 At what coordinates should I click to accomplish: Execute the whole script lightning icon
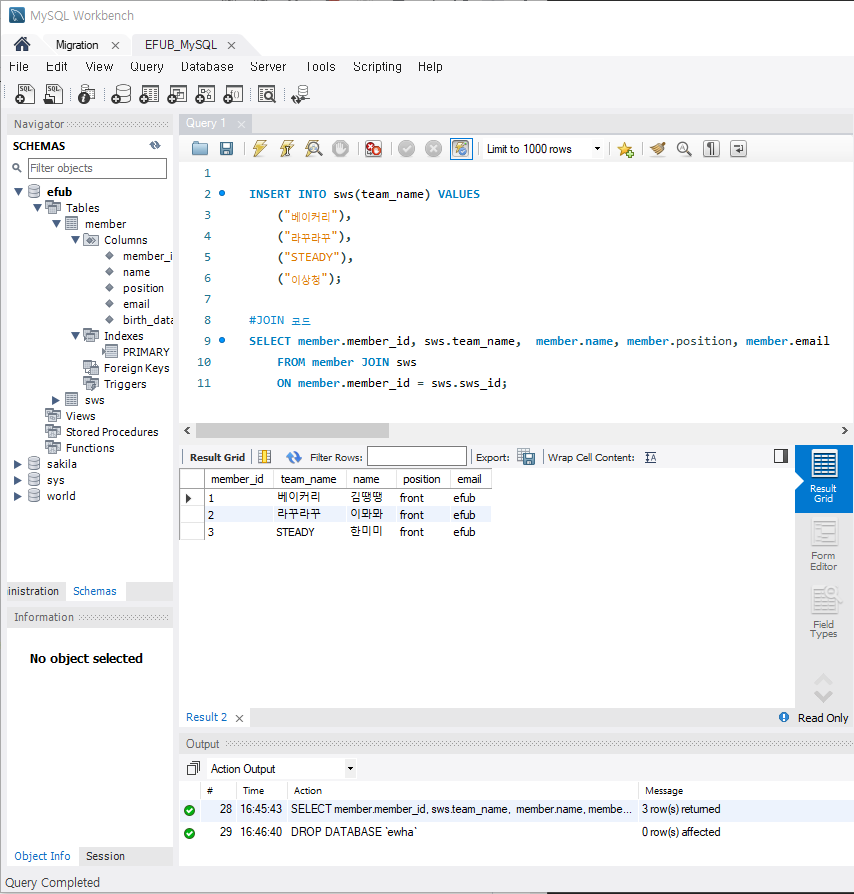(x=259, y=149)
